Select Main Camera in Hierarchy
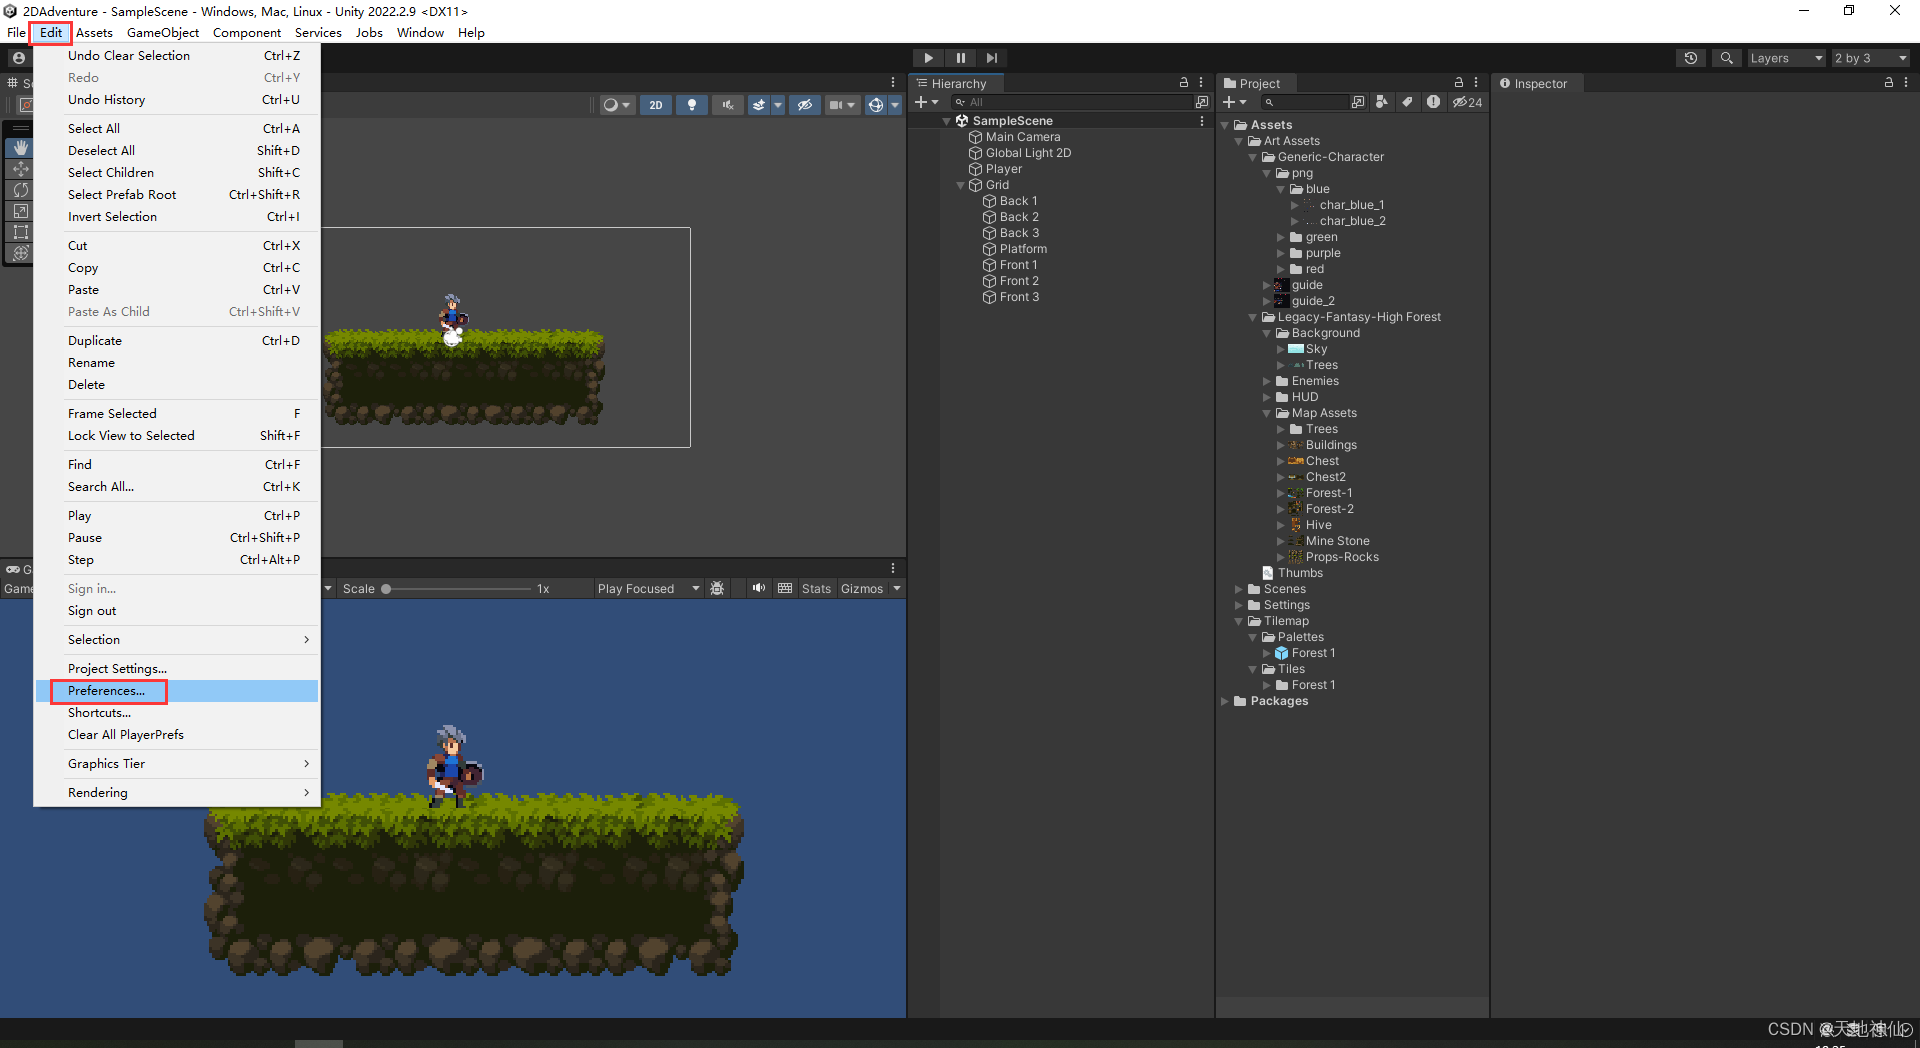Screen dimensions: 1920x1048 1022,137
